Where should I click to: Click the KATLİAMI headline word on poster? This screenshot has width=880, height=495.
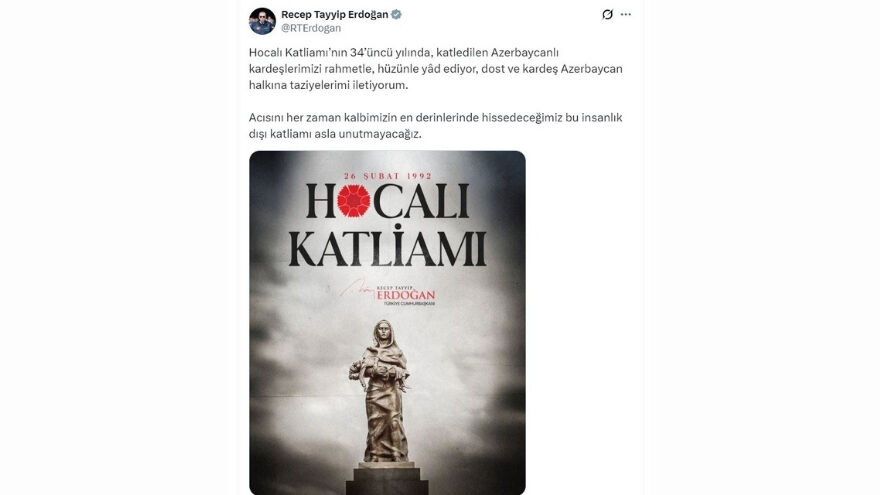click(x=387, y=247)
